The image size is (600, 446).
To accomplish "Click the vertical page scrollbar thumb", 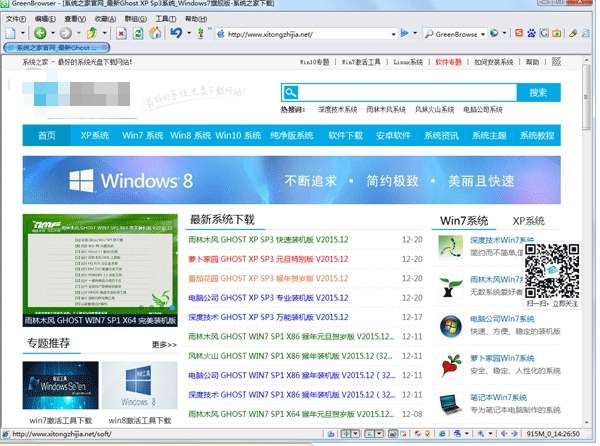I will [x=587, y=97].
